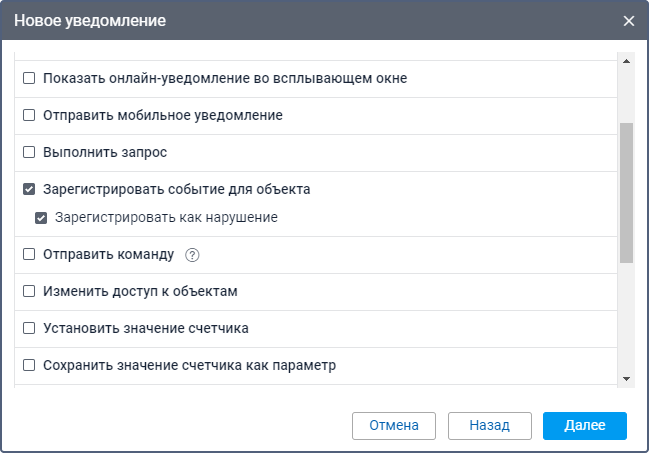Enable Показать онлайн-уведомление во всплывающем окне
The width and height of the screenshot is (649, 453).
click(x=29, y=78)
